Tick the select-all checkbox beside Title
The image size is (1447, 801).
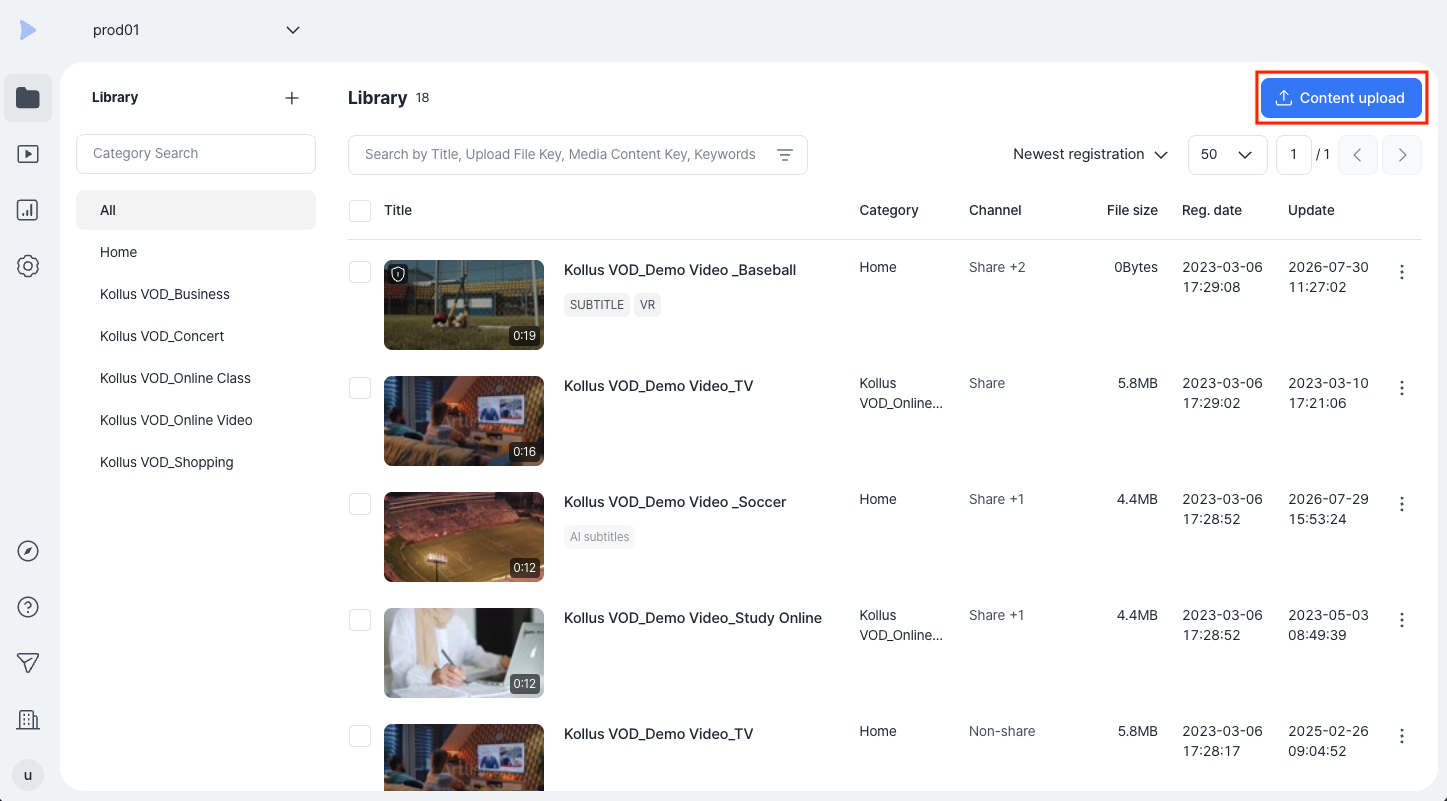pos(360,211)
